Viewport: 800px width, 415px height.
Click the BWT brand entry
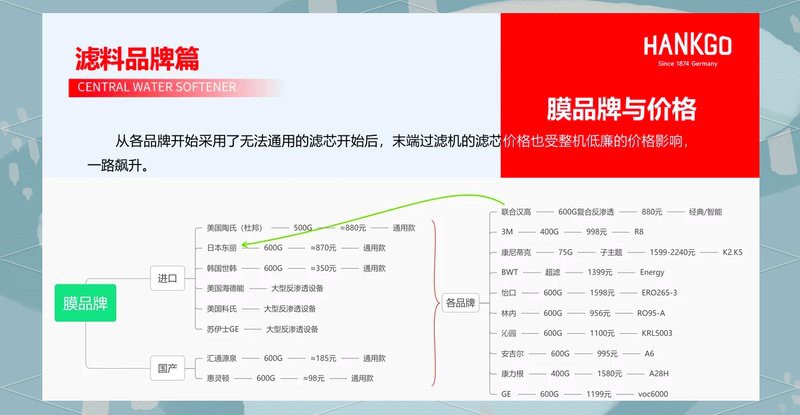click(509, 272)
